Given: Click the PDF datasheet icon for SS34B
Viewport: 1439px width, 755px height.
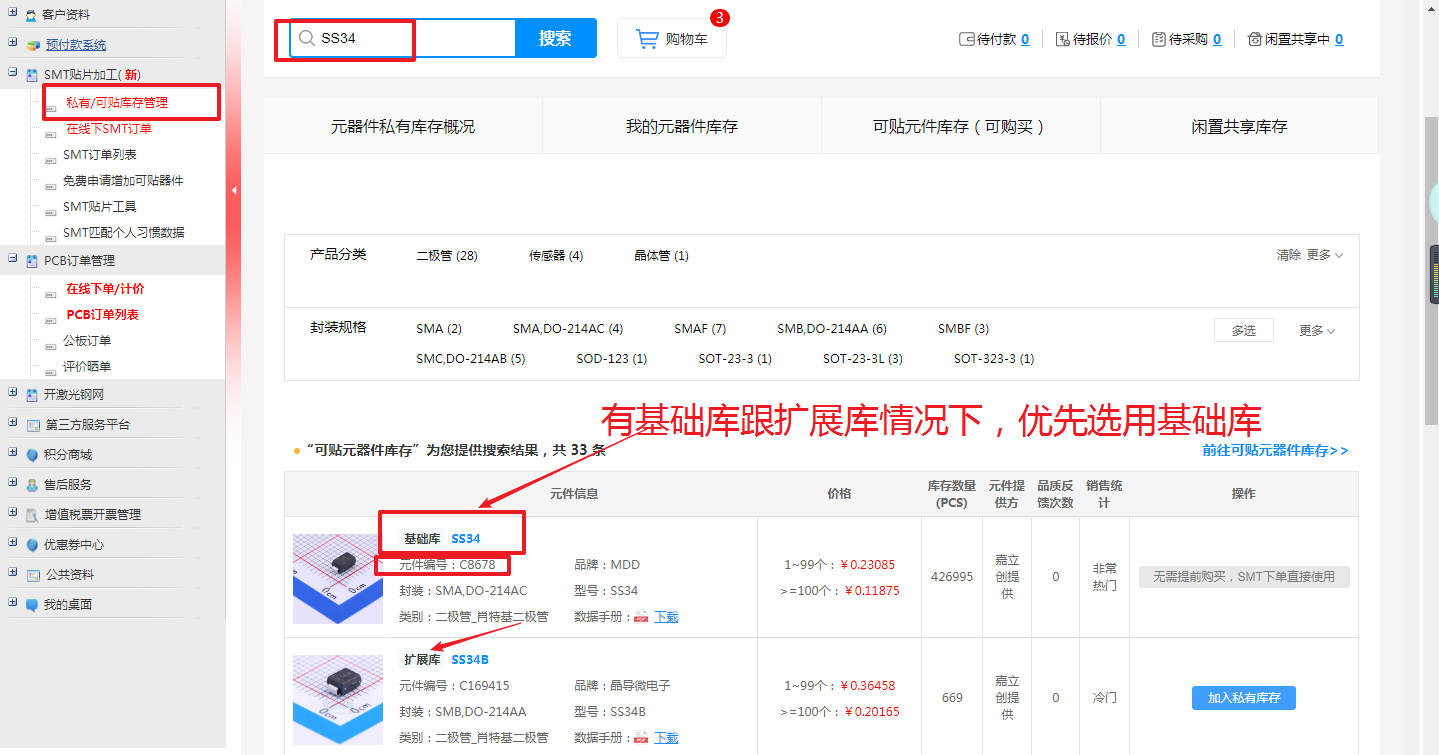Looking at the screenshot, I should coord(641,738).
